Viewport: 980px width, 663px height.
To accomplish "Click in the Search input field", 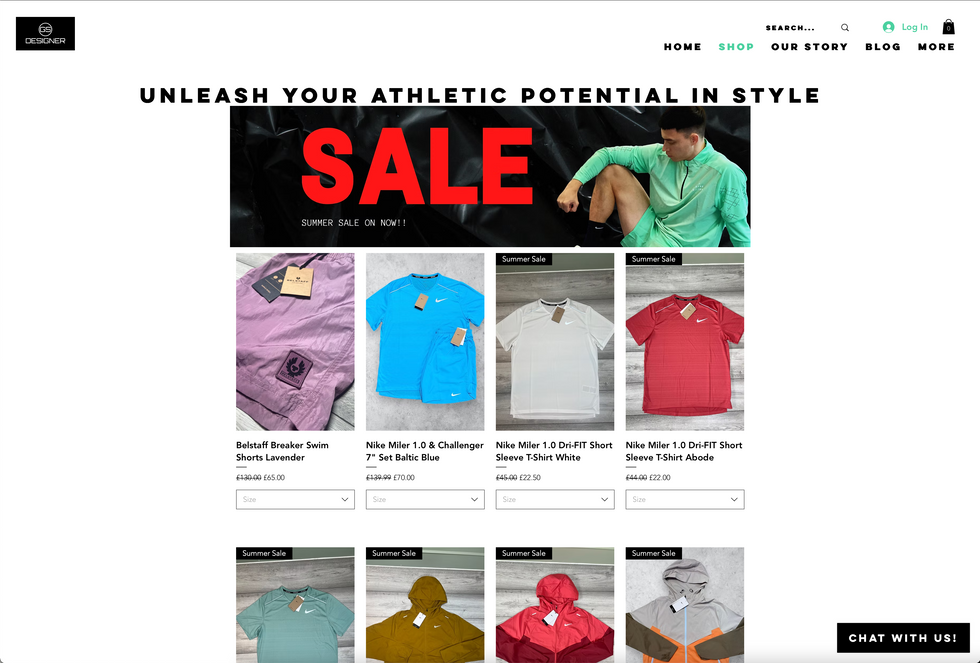I will click(x=800, y=27).
